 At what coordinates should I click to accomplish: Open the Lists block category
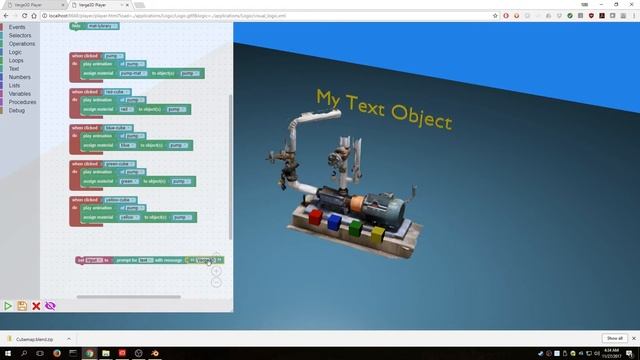14,85
